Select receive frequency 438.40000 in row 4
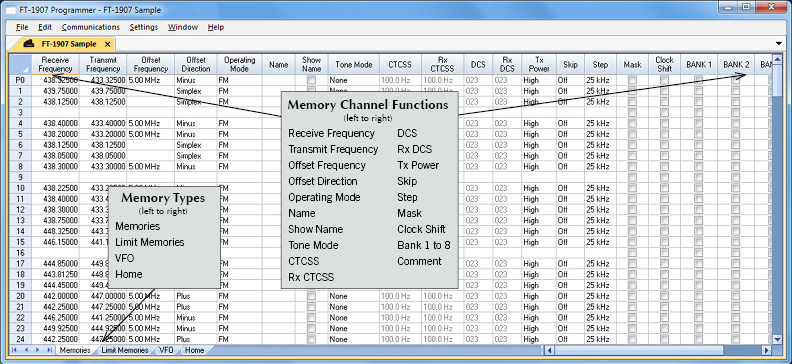The image size is (792, 364). pyautogui.click(x=55, y=123)
